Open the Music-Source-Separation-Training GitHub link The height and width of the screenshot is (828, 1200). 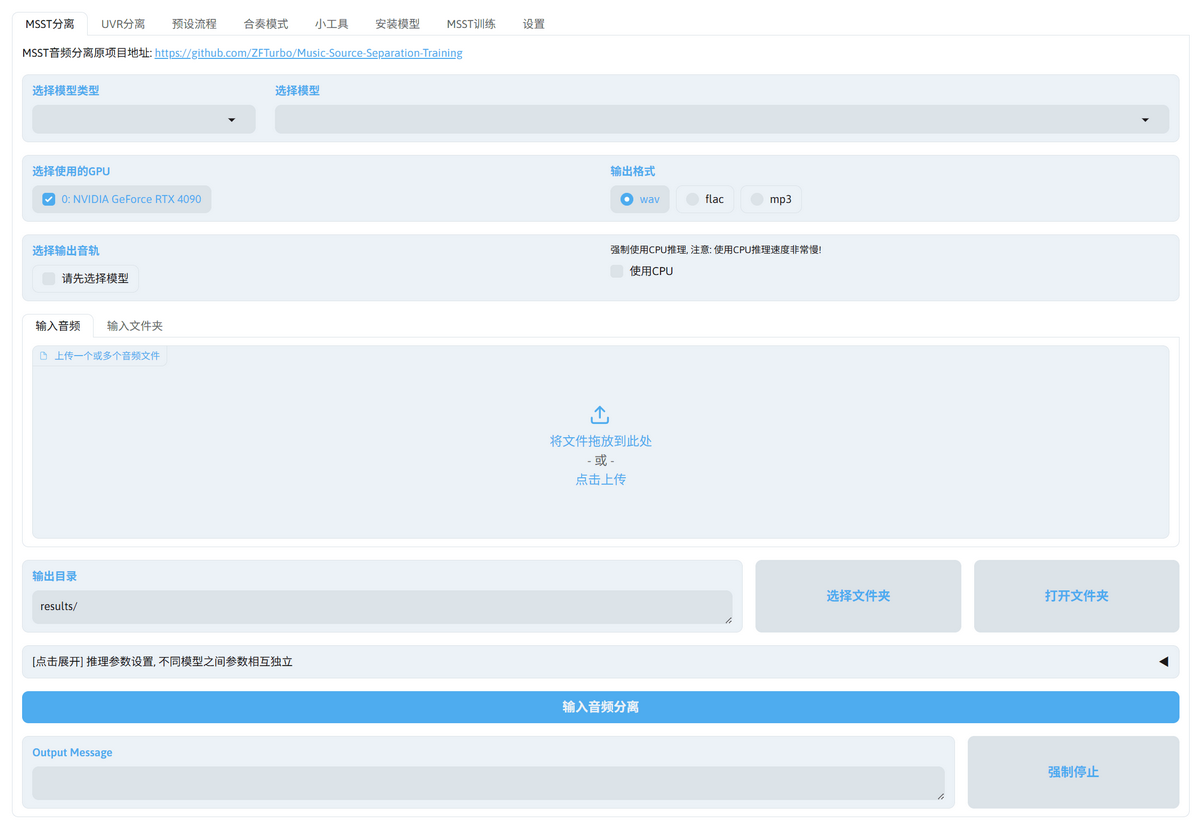point(308,53)
